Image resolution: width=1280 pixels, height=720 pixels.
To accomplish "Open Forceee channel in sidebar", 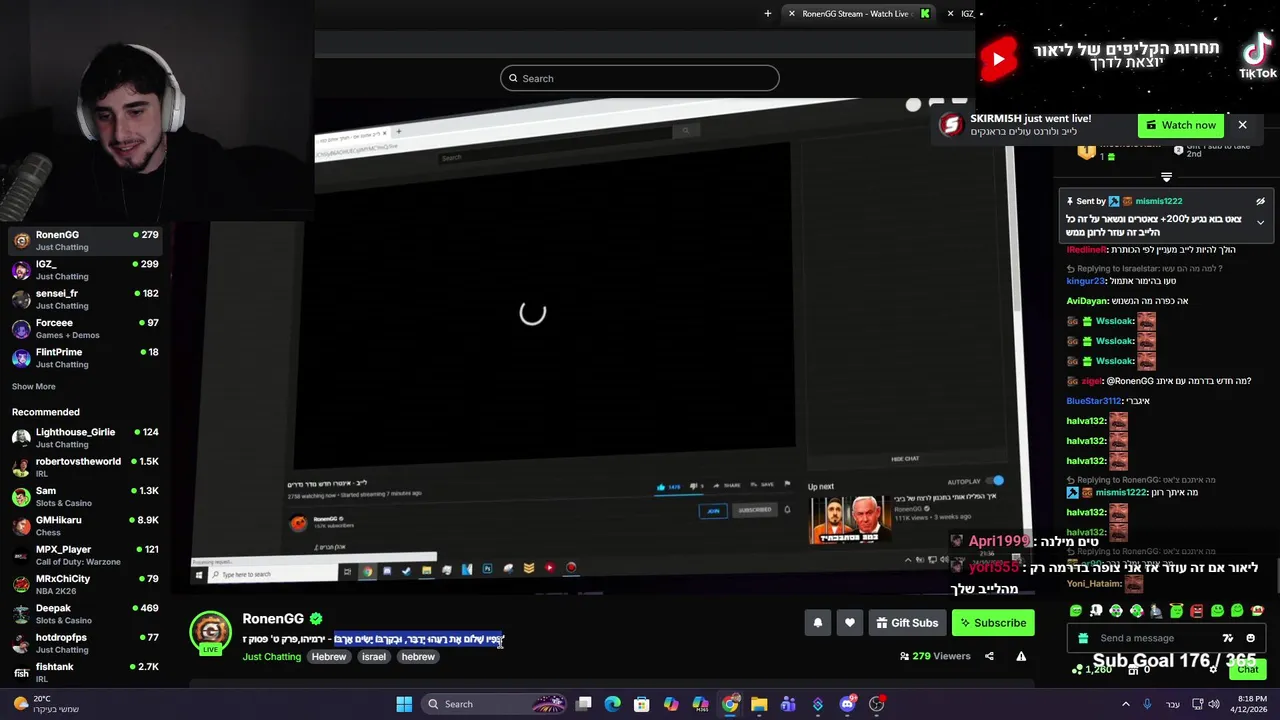I will [85, 328].
